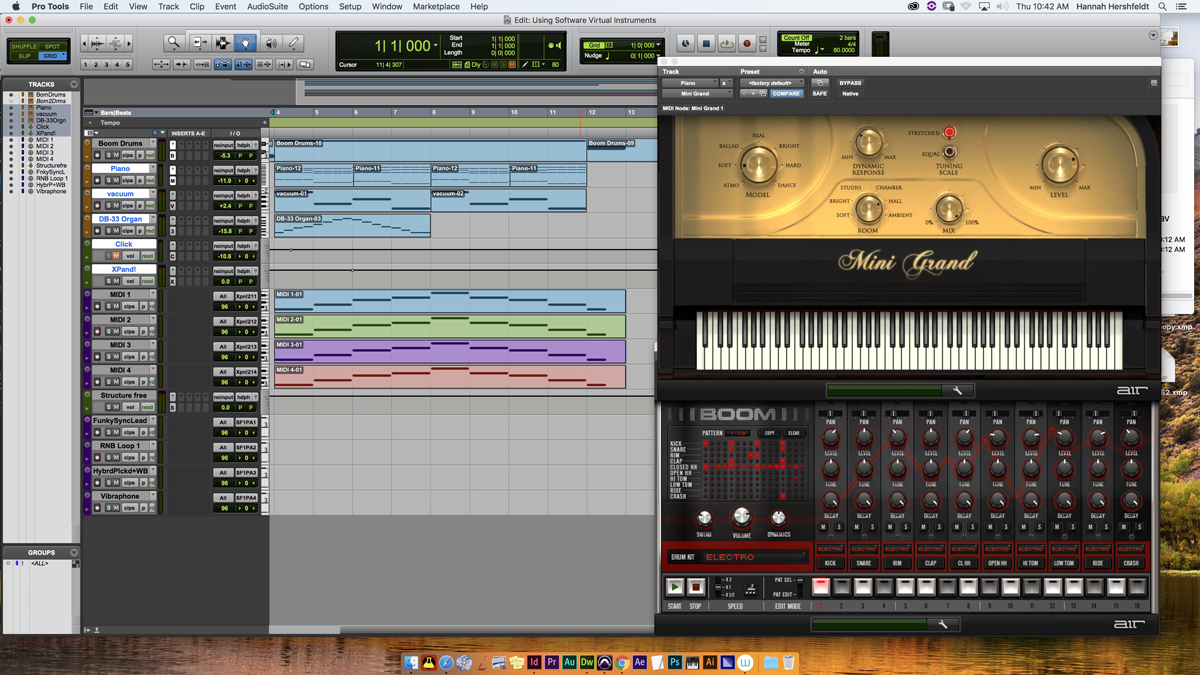Adjust Boom Volume knob
Viewport: 1200px width, 675px height.
[x=741, y=517]
